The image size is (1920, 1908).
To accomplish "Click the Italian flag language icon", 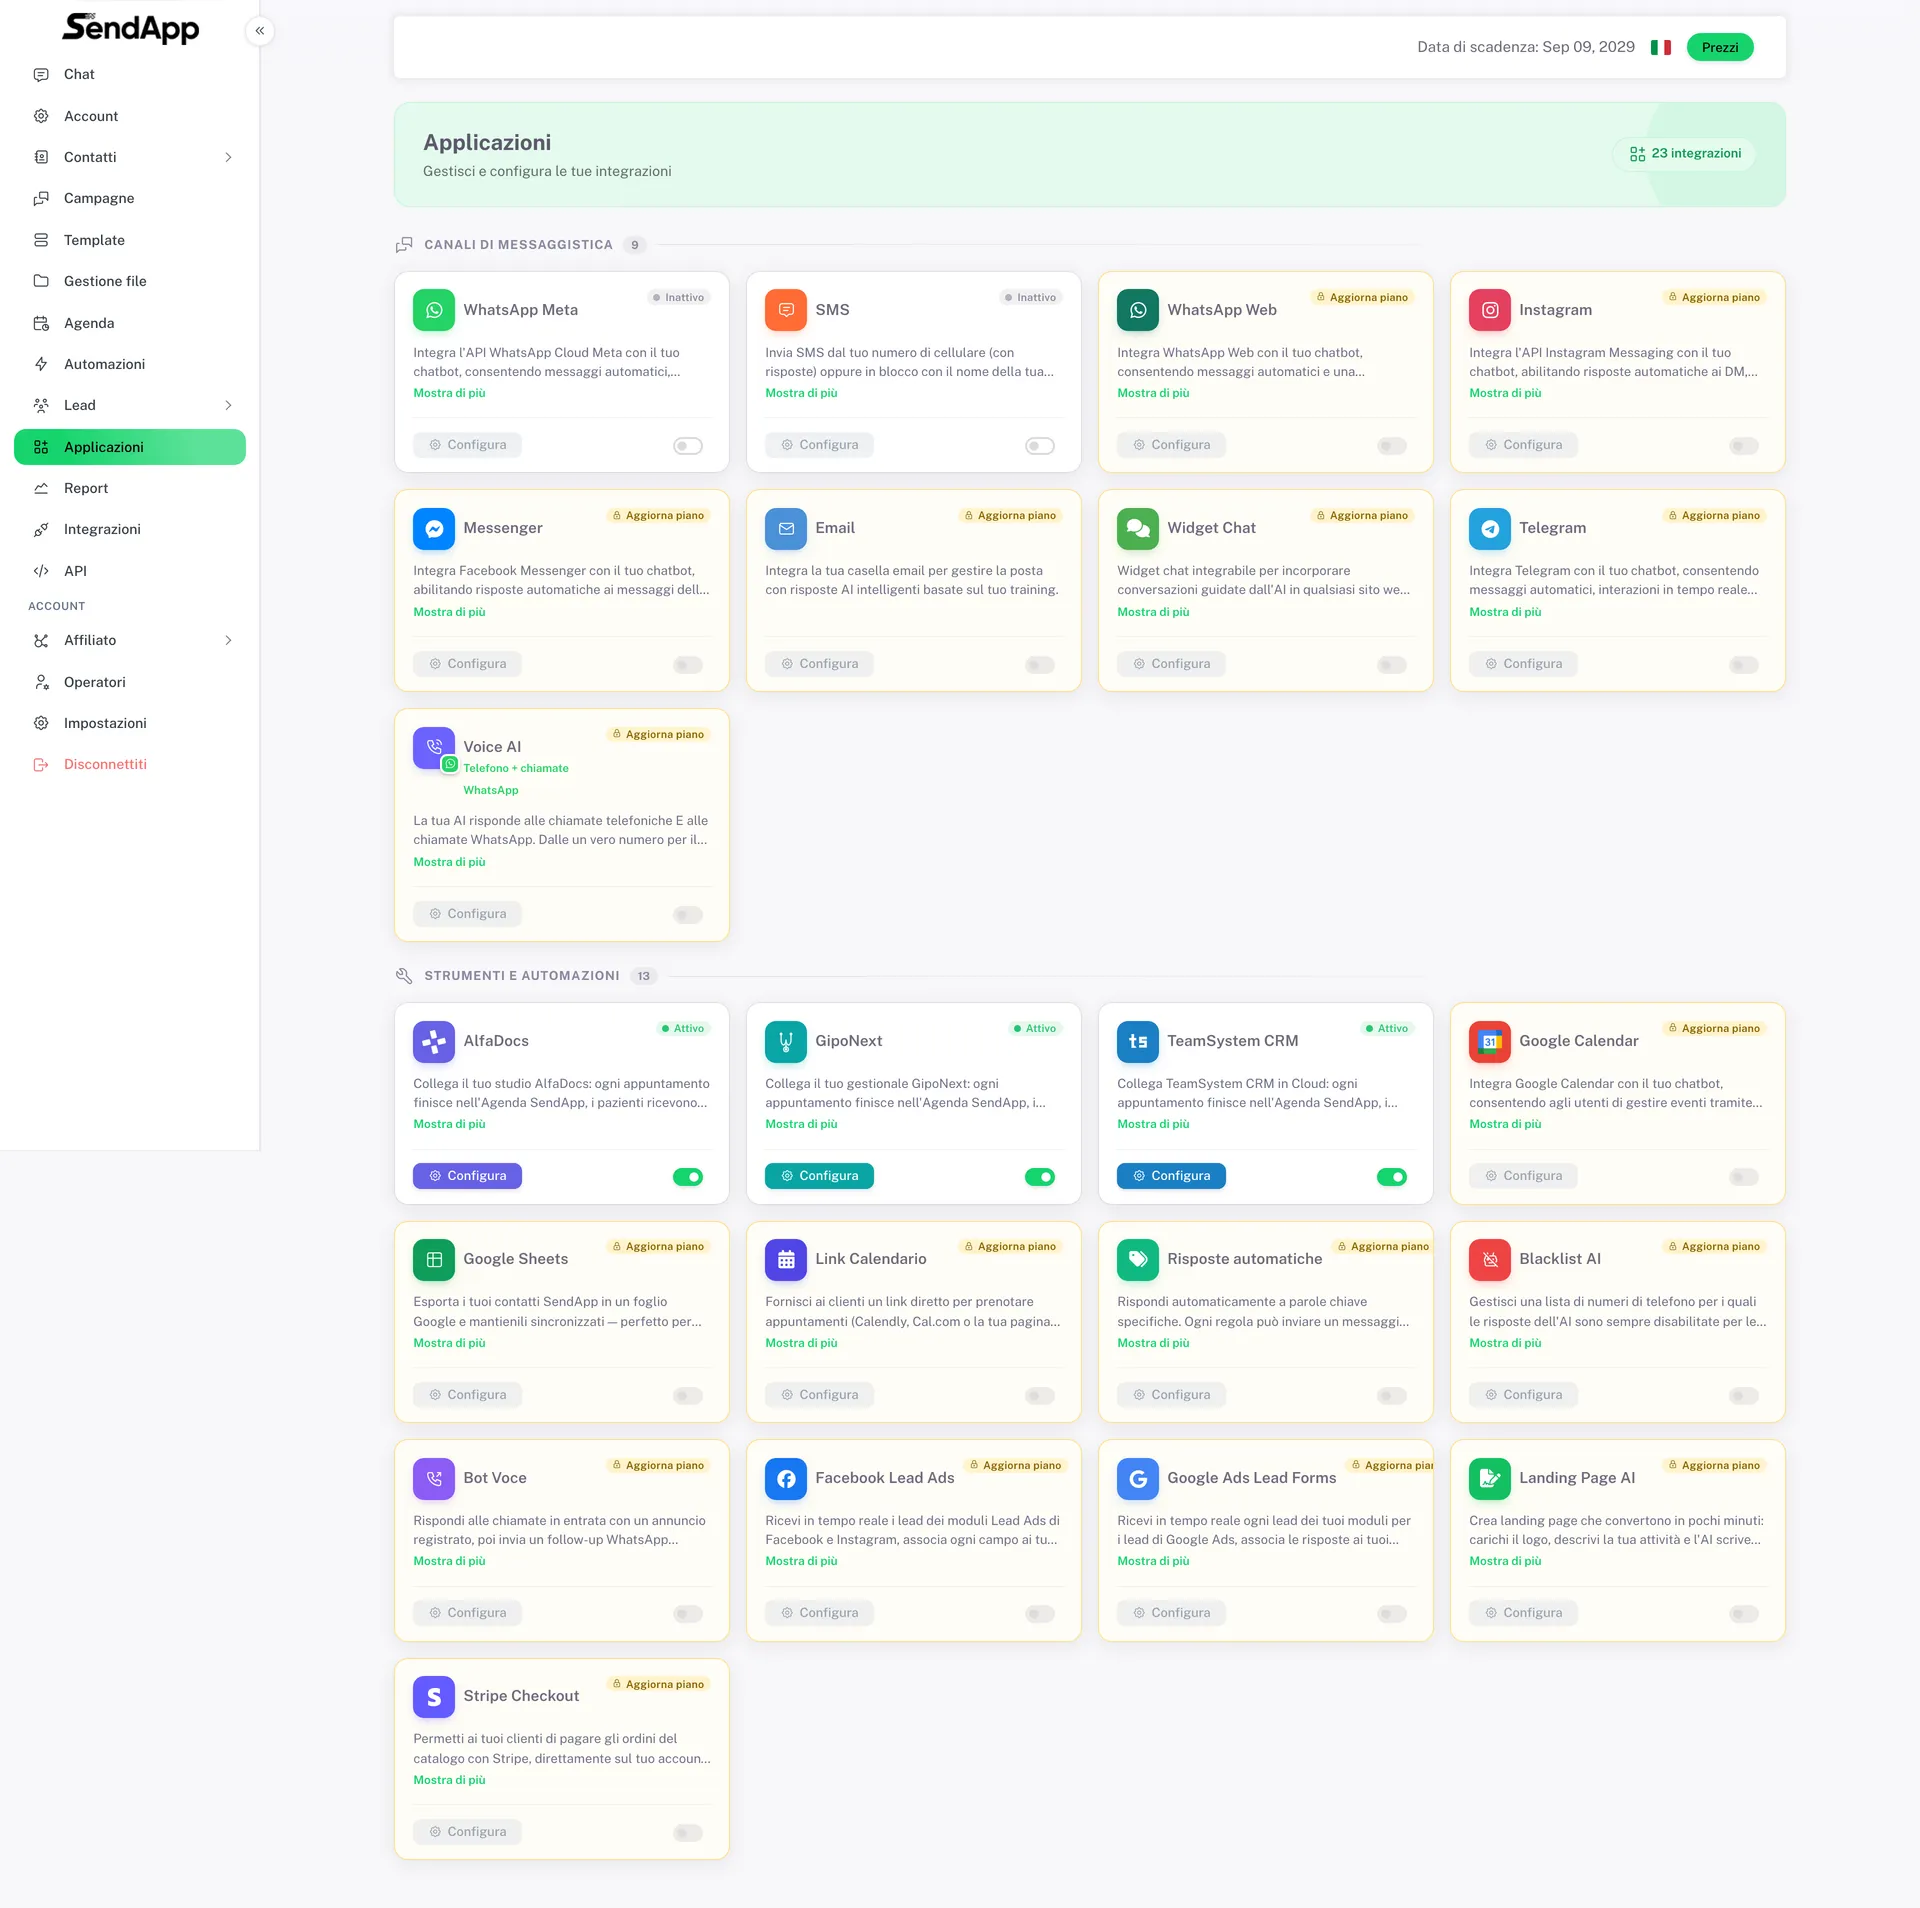I will click(x=1661, y=47).
